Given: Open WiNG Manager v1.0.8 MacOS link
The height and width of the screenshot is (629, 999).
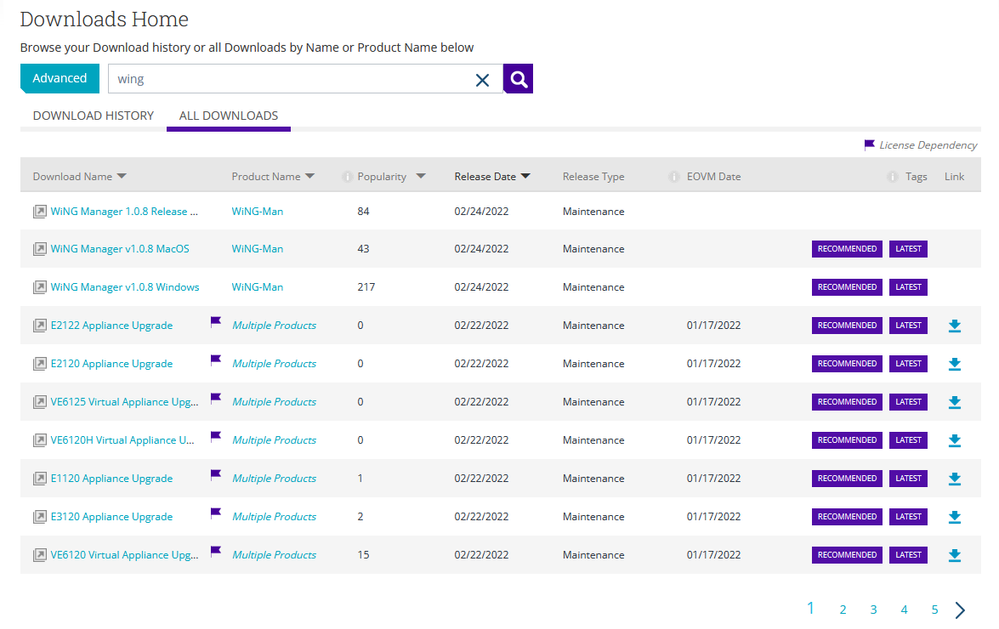Looking at the screenshot, I should [x=120, y=249].
